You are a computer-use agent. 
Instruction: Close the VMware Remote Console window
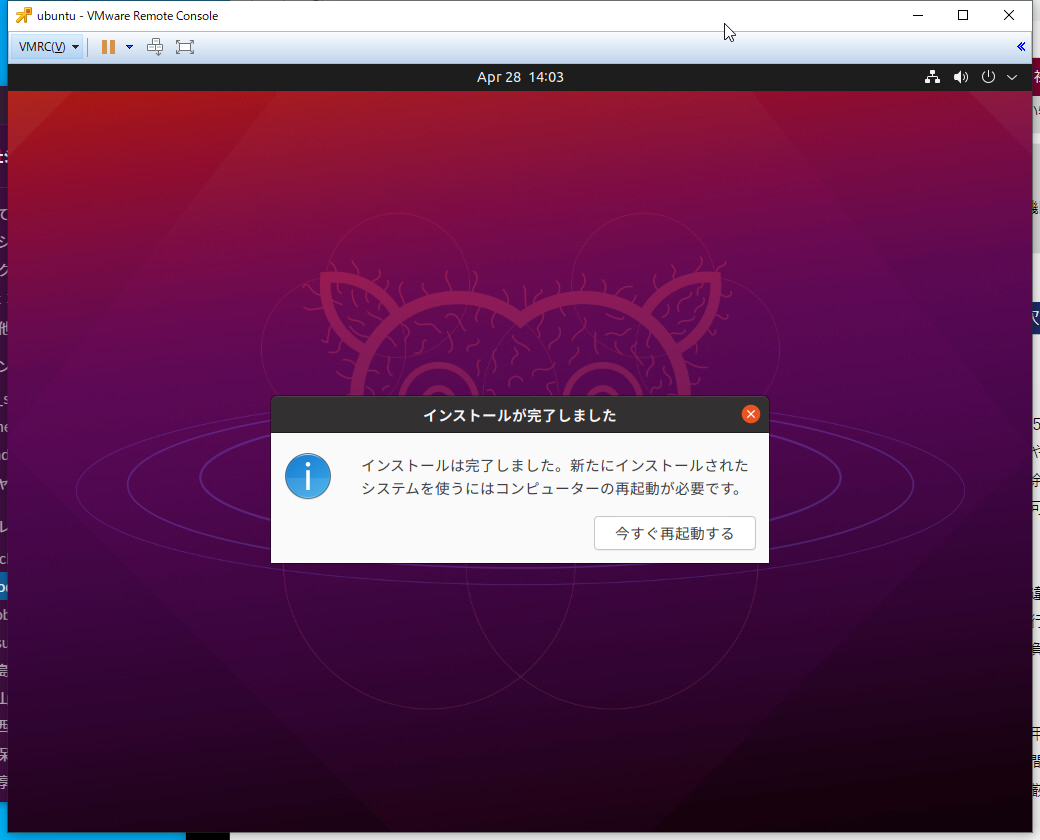click(x=1009, y=15)
